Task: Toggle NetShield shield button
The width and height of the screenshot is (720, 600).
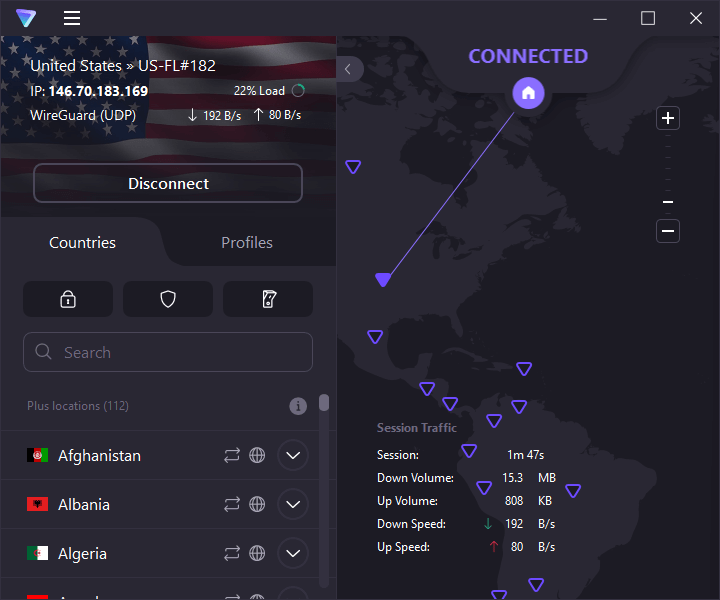Action: [x=168, y=299]
